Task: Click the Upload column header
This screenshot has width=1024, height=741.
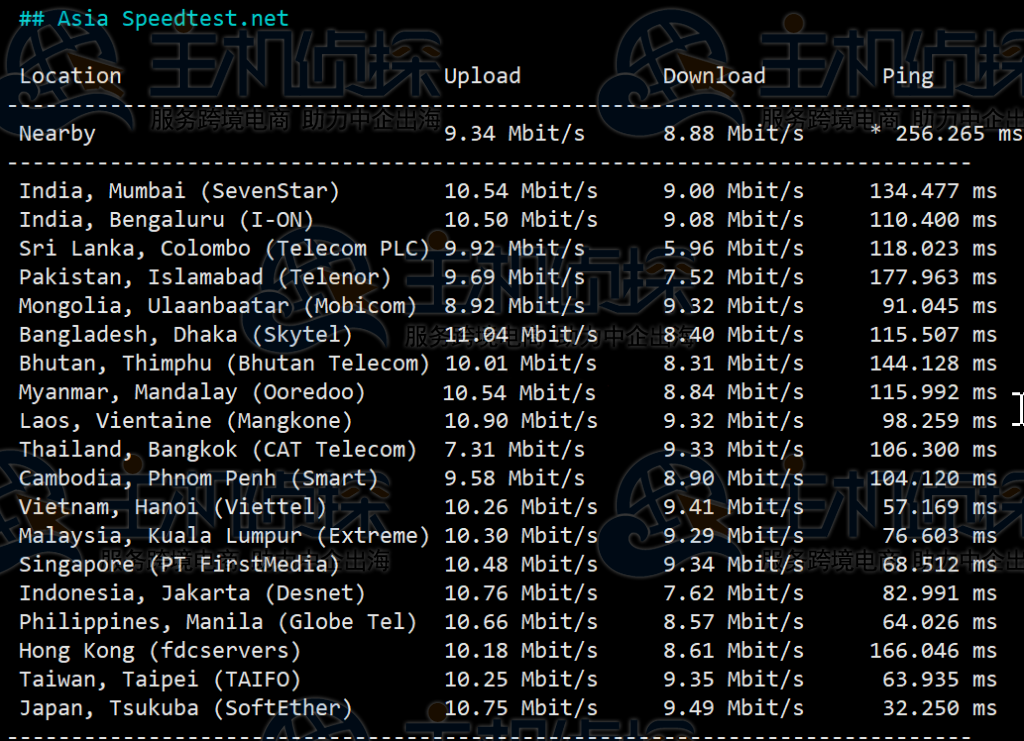Action: (482, 76)
